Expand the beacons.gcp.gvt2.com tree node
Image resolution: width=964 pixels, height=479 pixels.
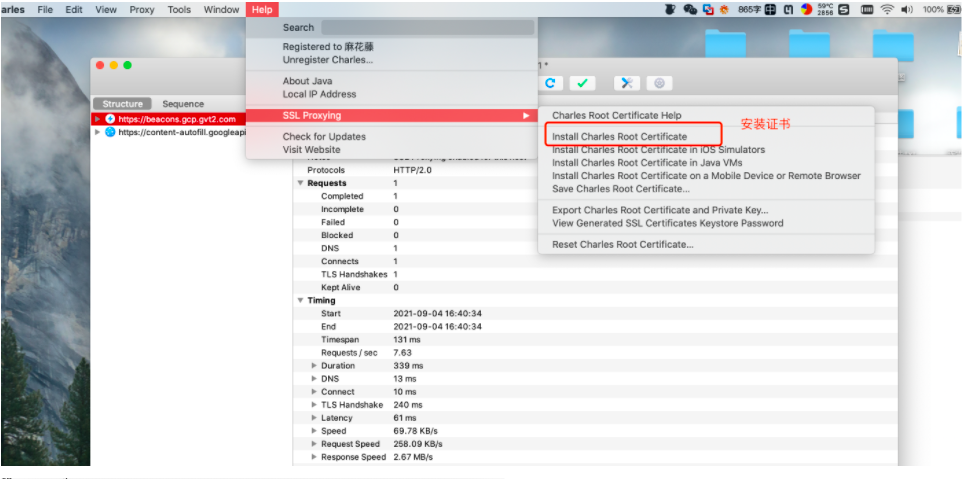tap(97, 119)
